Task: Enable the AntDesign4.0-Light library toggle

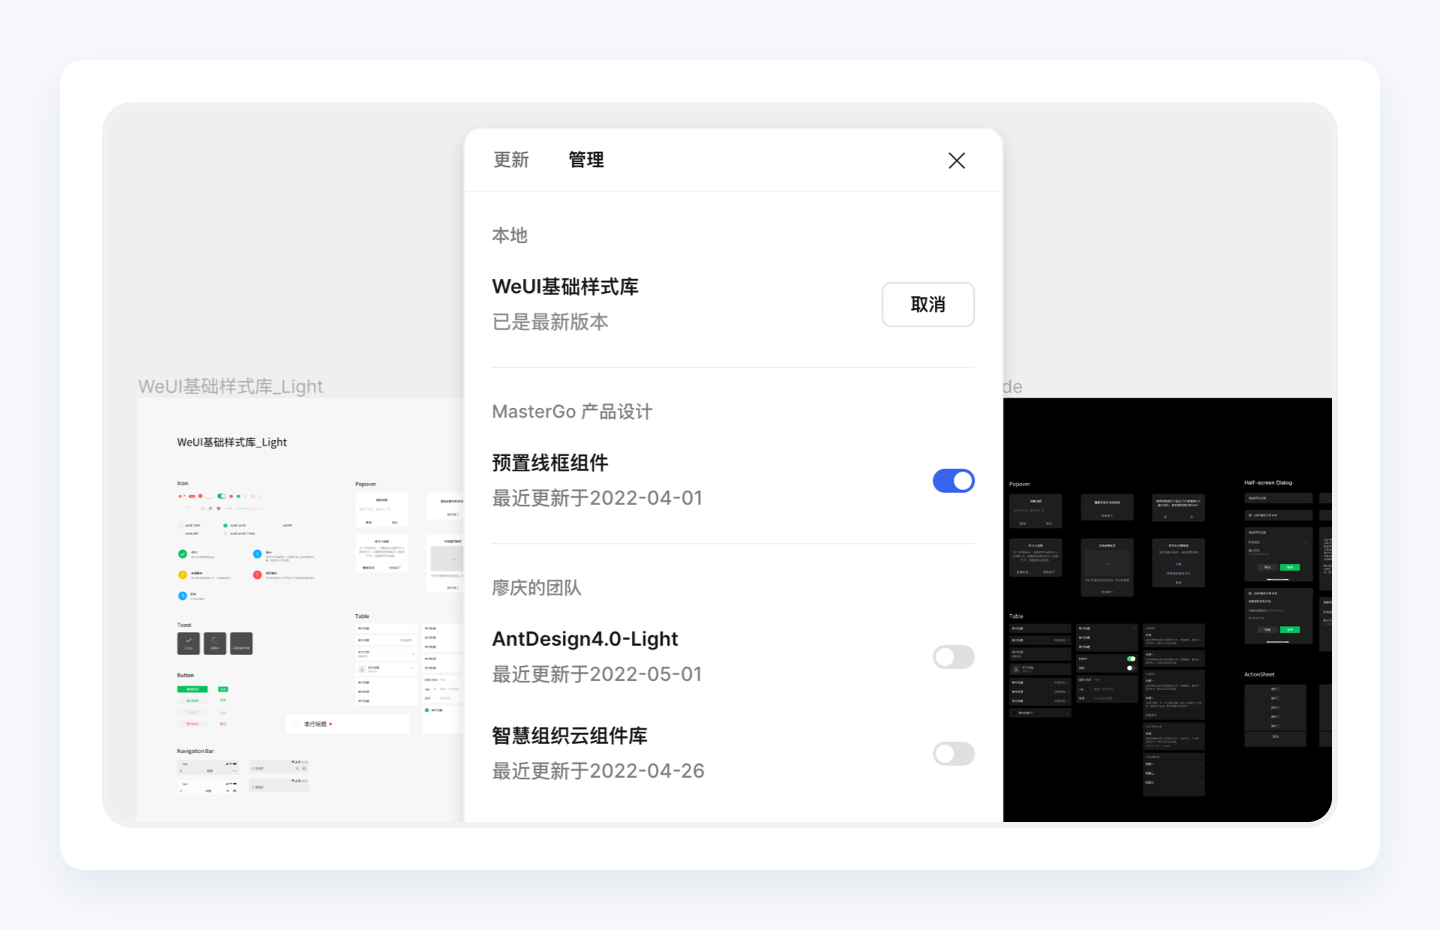Action: (x=953, y=657)
